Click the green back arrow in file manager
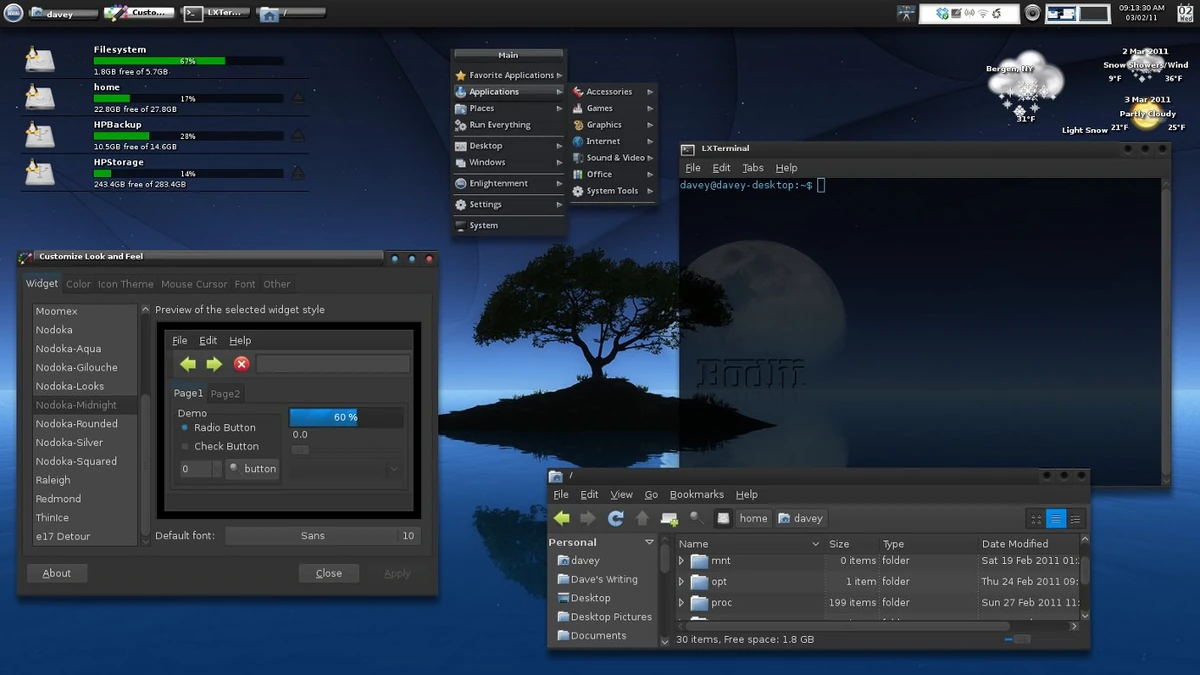The image size is (1200, 675). pyautogui.click(x=562, y=518)
